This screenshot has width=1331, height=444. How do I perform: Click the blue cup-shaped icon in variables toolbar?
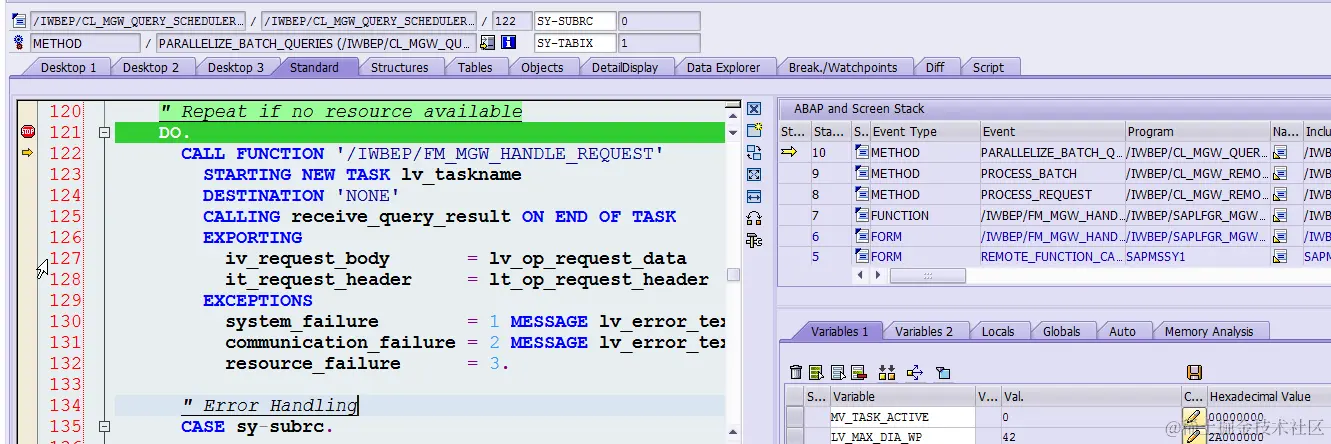click(x=942, y=373)
